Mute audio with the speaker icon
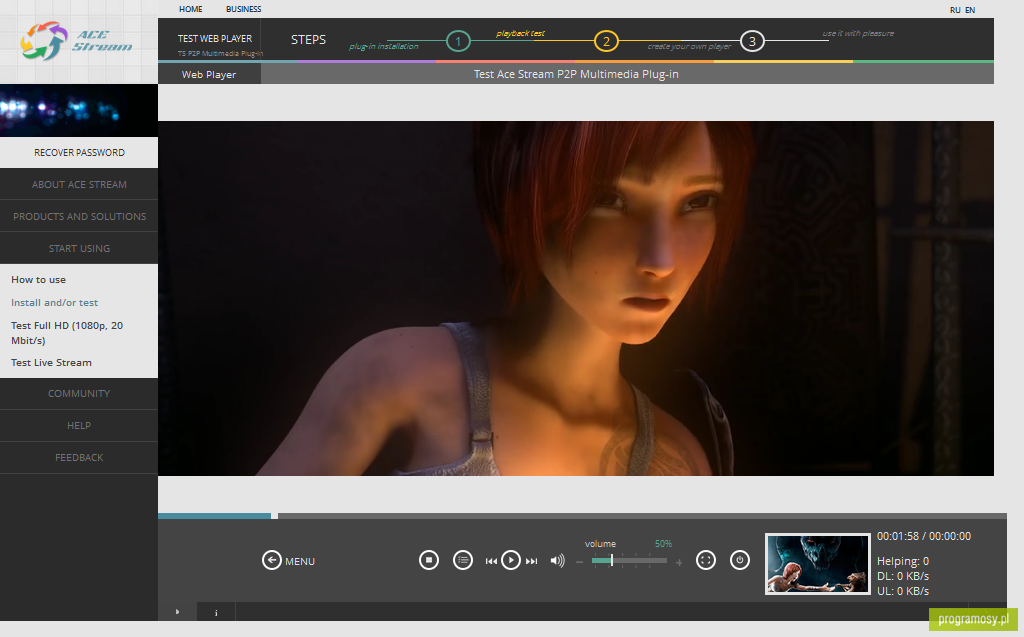Viewport: 1024px width, 637px height. 557,561
